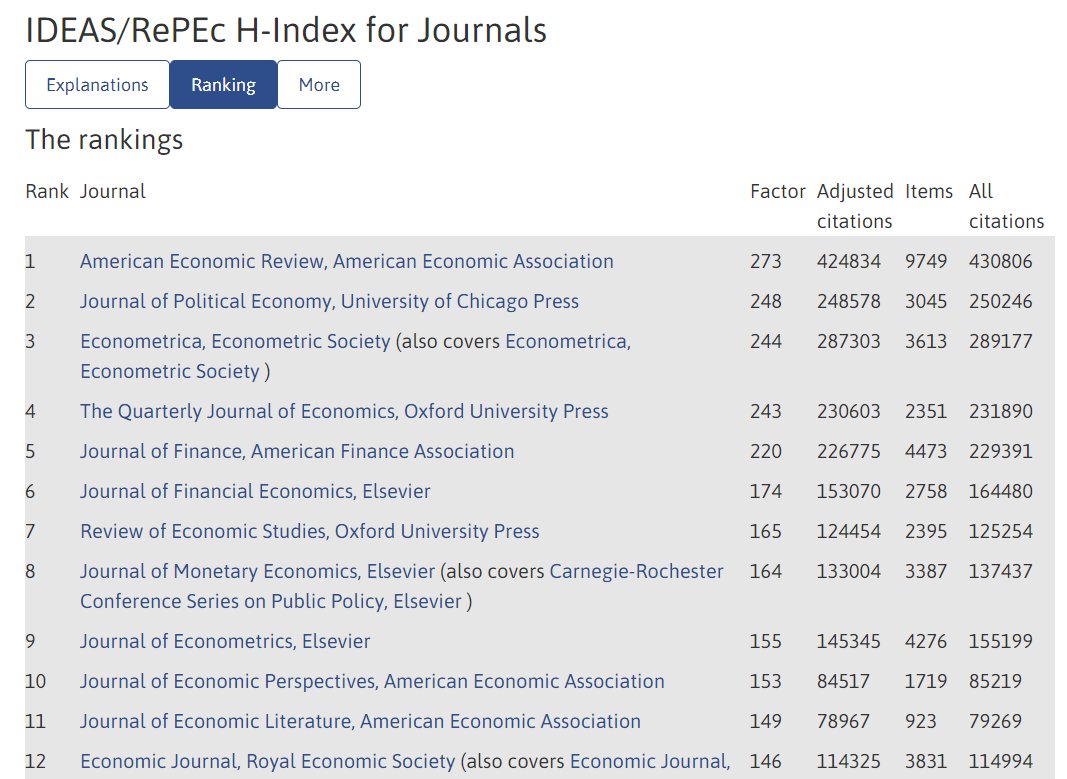
Task: Select items value 3045
Action: (x=925, y=301)
